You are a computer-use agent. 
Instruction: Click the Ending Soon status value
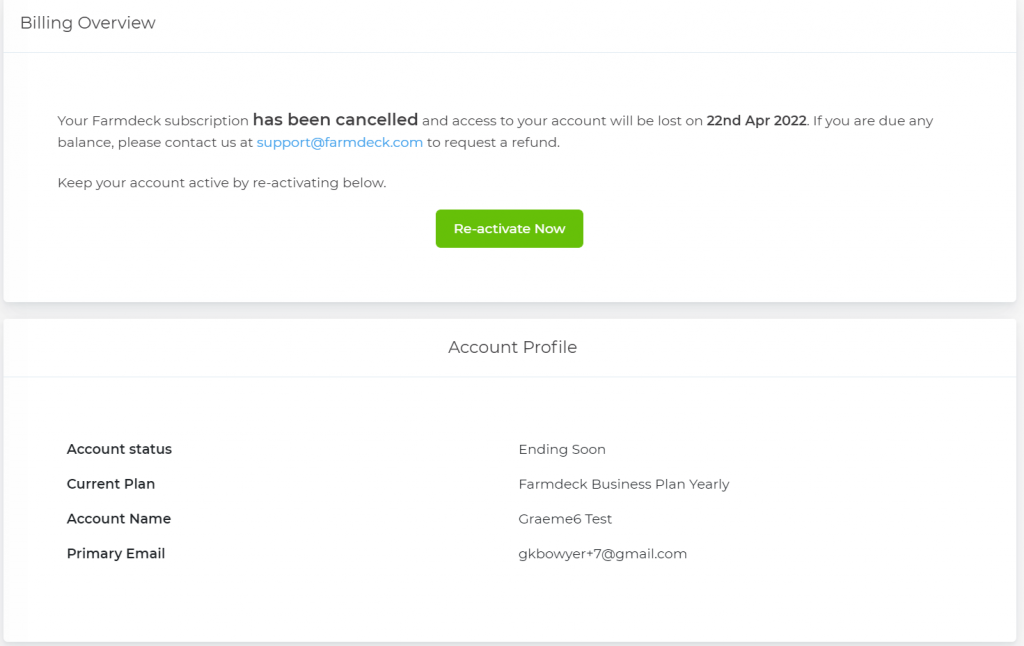click(x=562, y=450)
